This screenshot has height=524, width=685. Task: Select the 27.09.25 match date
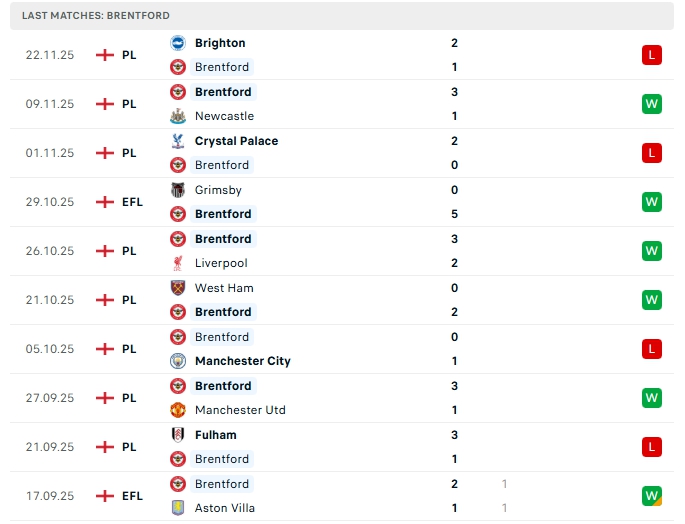[50, 398]
